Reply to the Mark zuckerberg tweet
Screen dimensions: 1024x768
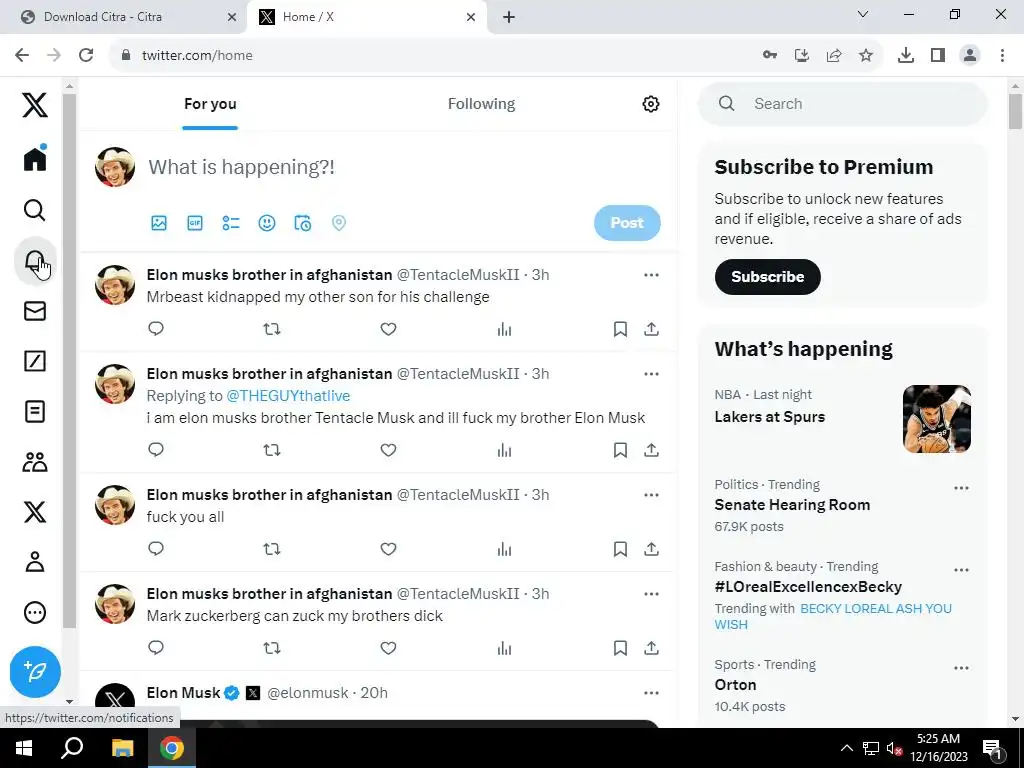[155, 647]
